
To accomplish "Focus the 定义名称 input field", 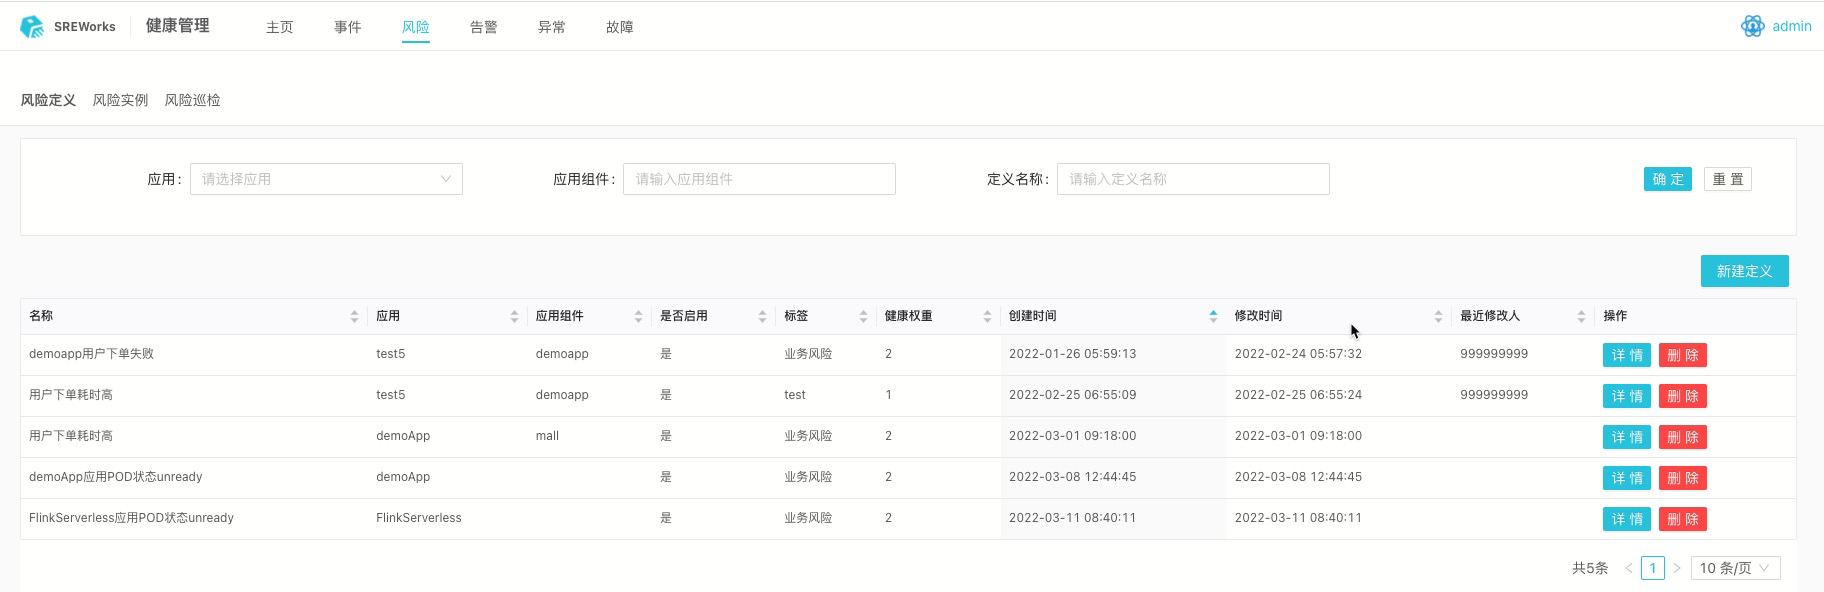I will point(1192,179).
